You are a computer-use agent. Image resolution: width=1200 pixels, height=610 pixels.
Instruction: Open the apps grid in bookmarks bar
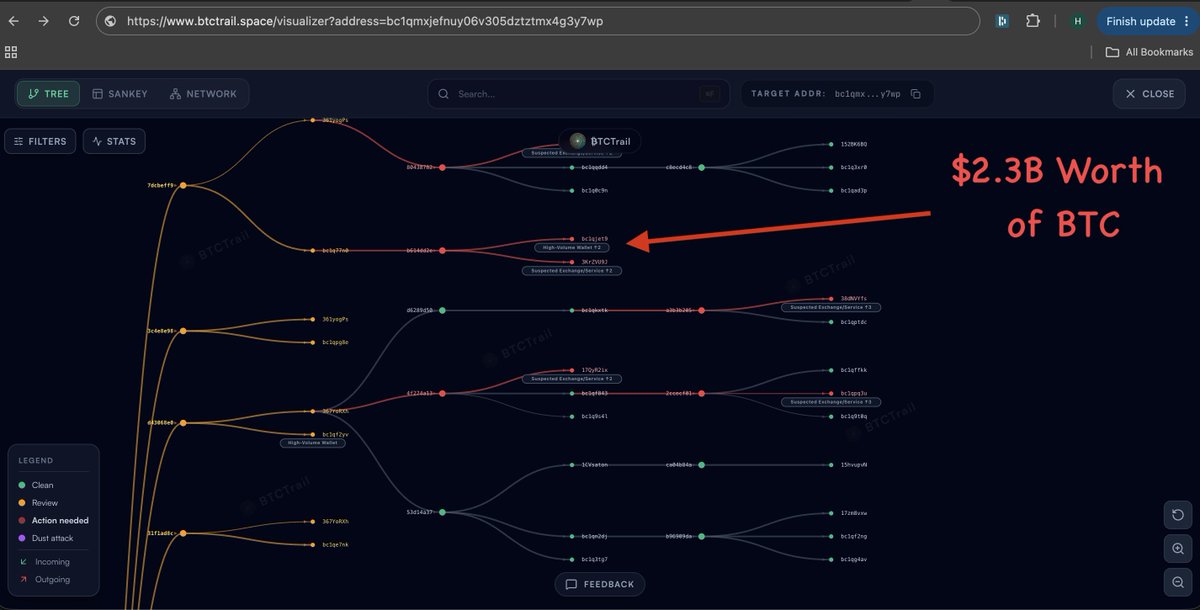tap(12, 52)
